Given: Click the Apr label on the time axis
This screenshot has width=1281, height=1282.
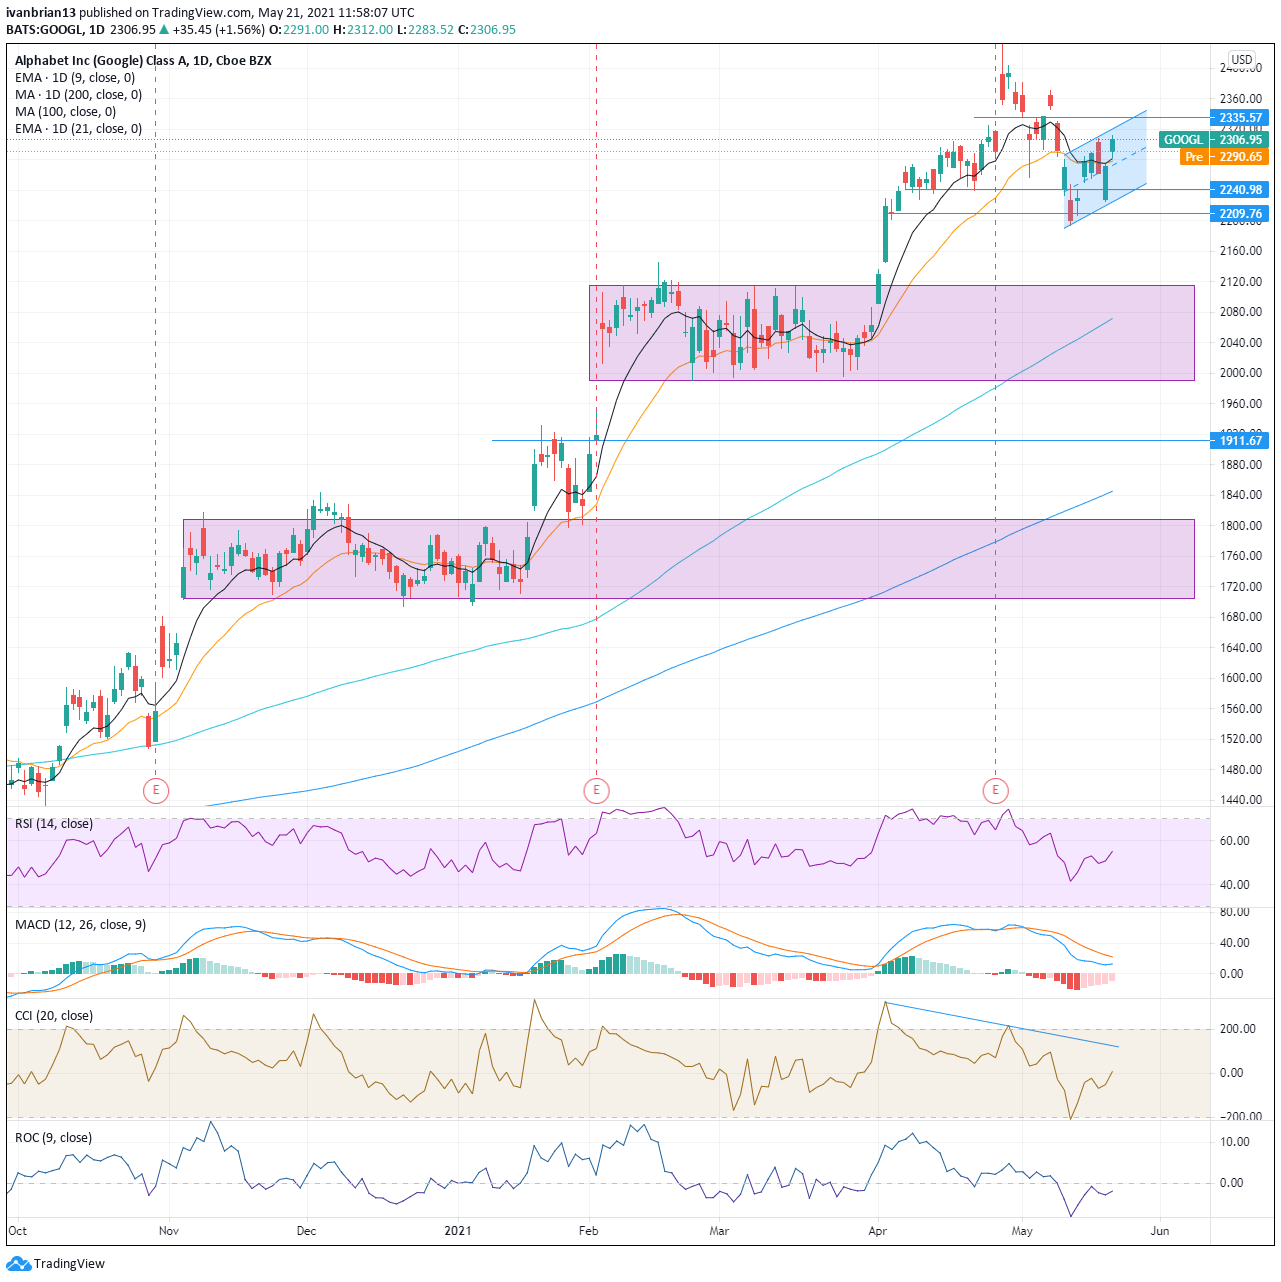Looking at the screenshot, I should click(879, 1231).
